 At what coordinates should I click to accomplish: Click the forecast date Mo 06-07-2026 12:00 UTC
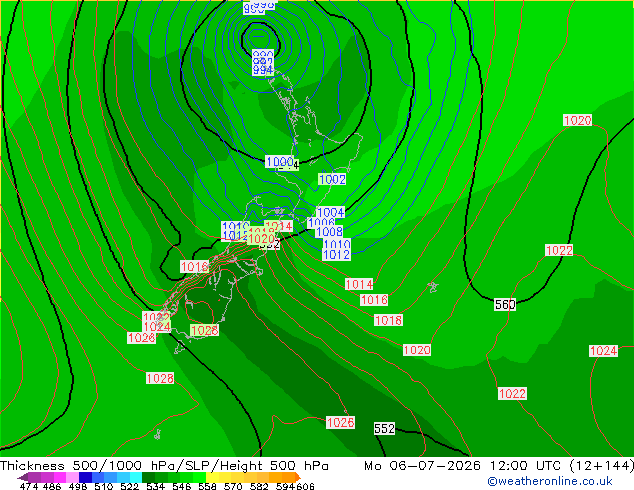464,465
